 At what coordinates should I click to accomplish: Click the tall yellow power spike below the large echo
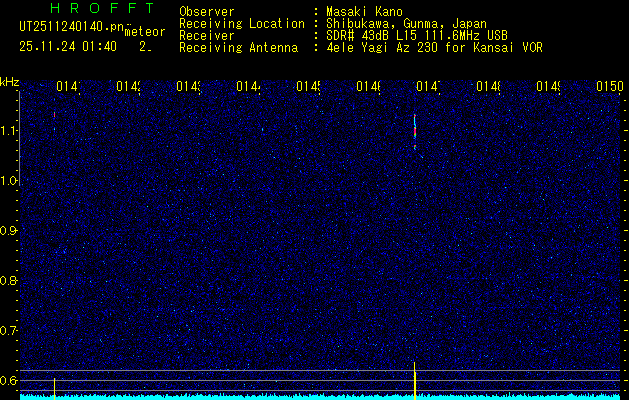coord(415,381)
